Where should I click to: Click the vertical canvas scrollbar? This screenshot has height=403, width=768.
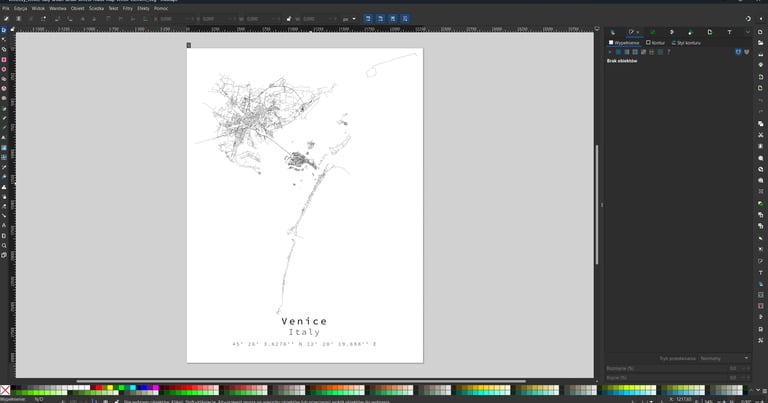click(x=597, y=205)
